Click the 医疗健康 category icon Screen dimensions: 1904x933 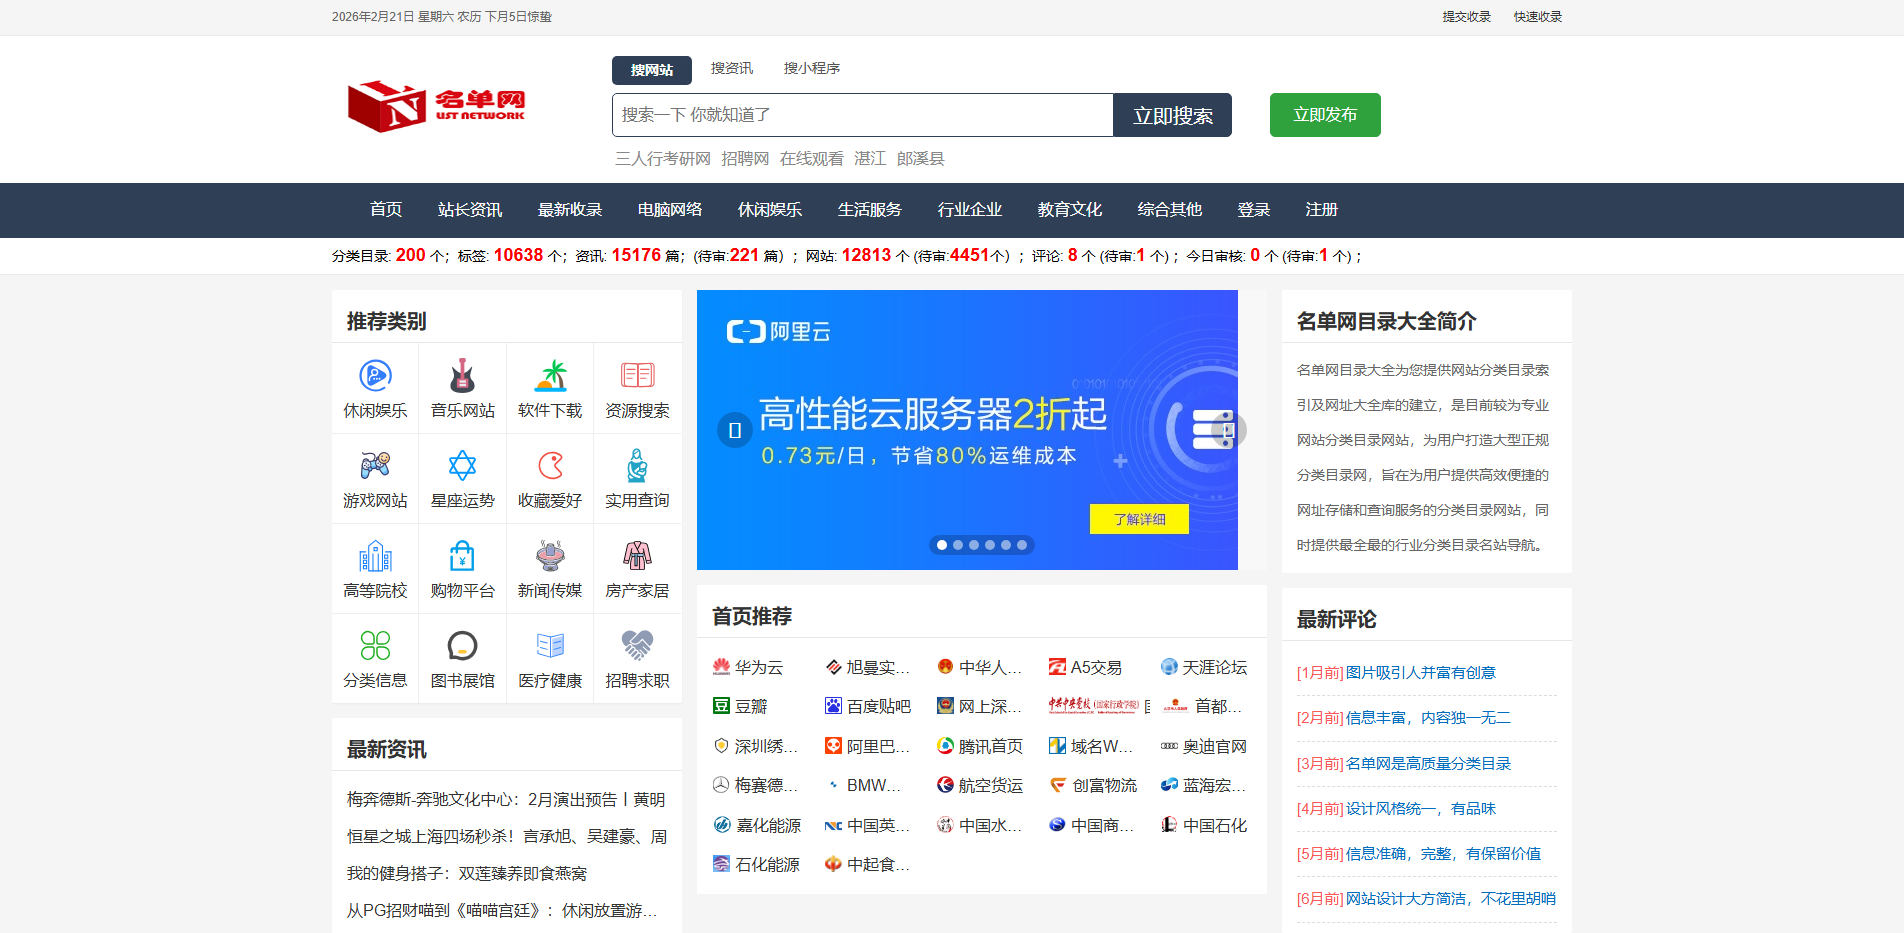coord(549,647)
